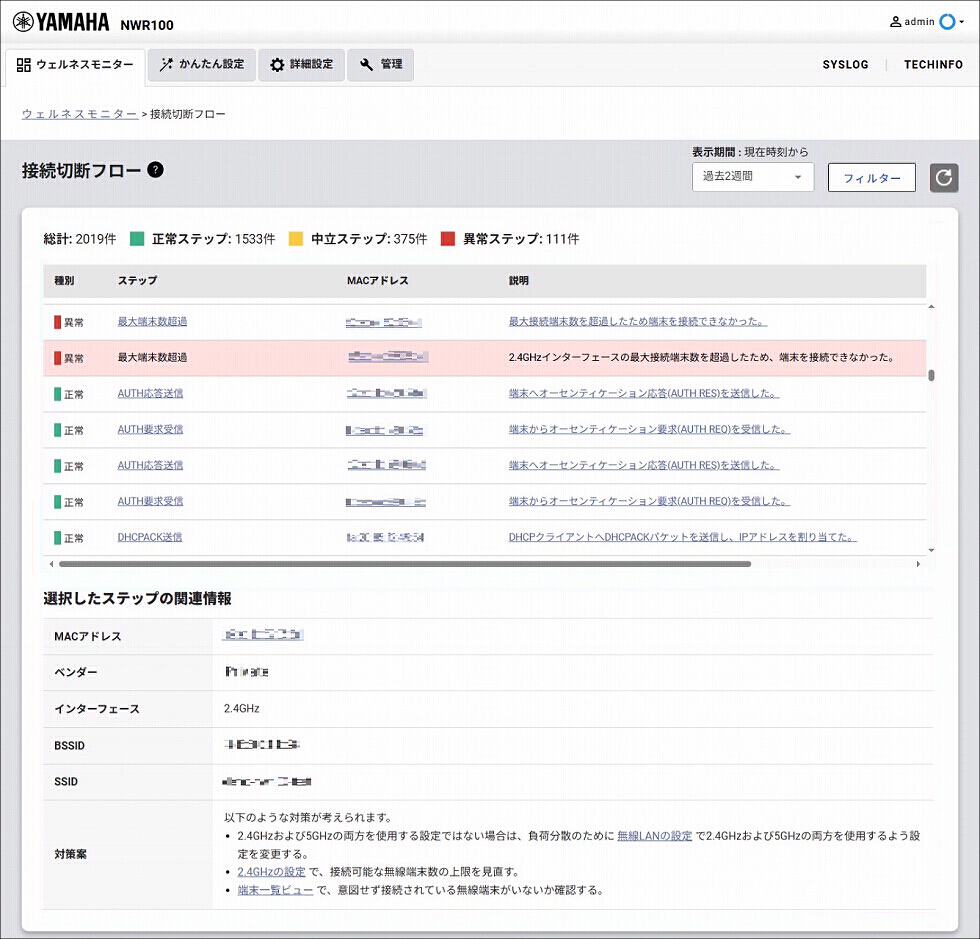This screenshot has height=939, width=980.
Task: Expand the admin account menu arrow
Action: pos(961,22)
